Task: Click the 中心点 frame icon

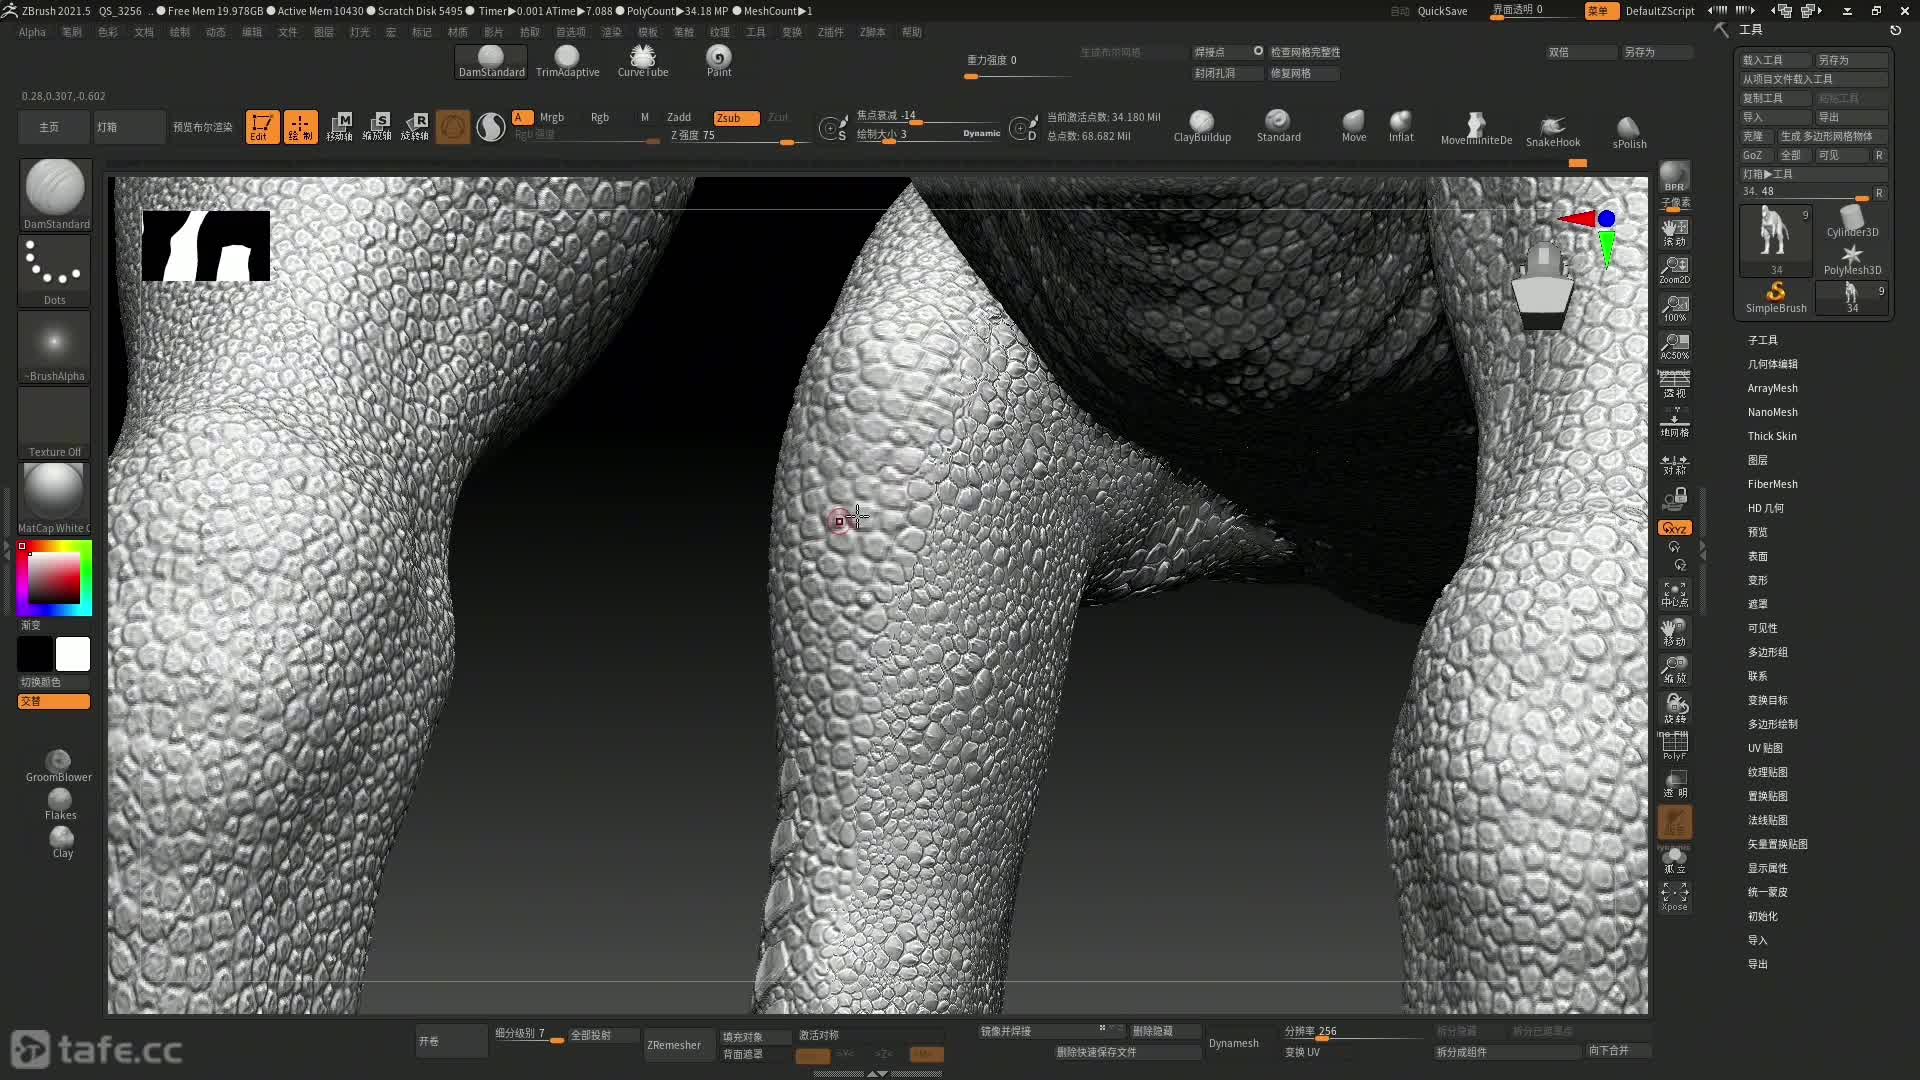Action: point(1674,594)
